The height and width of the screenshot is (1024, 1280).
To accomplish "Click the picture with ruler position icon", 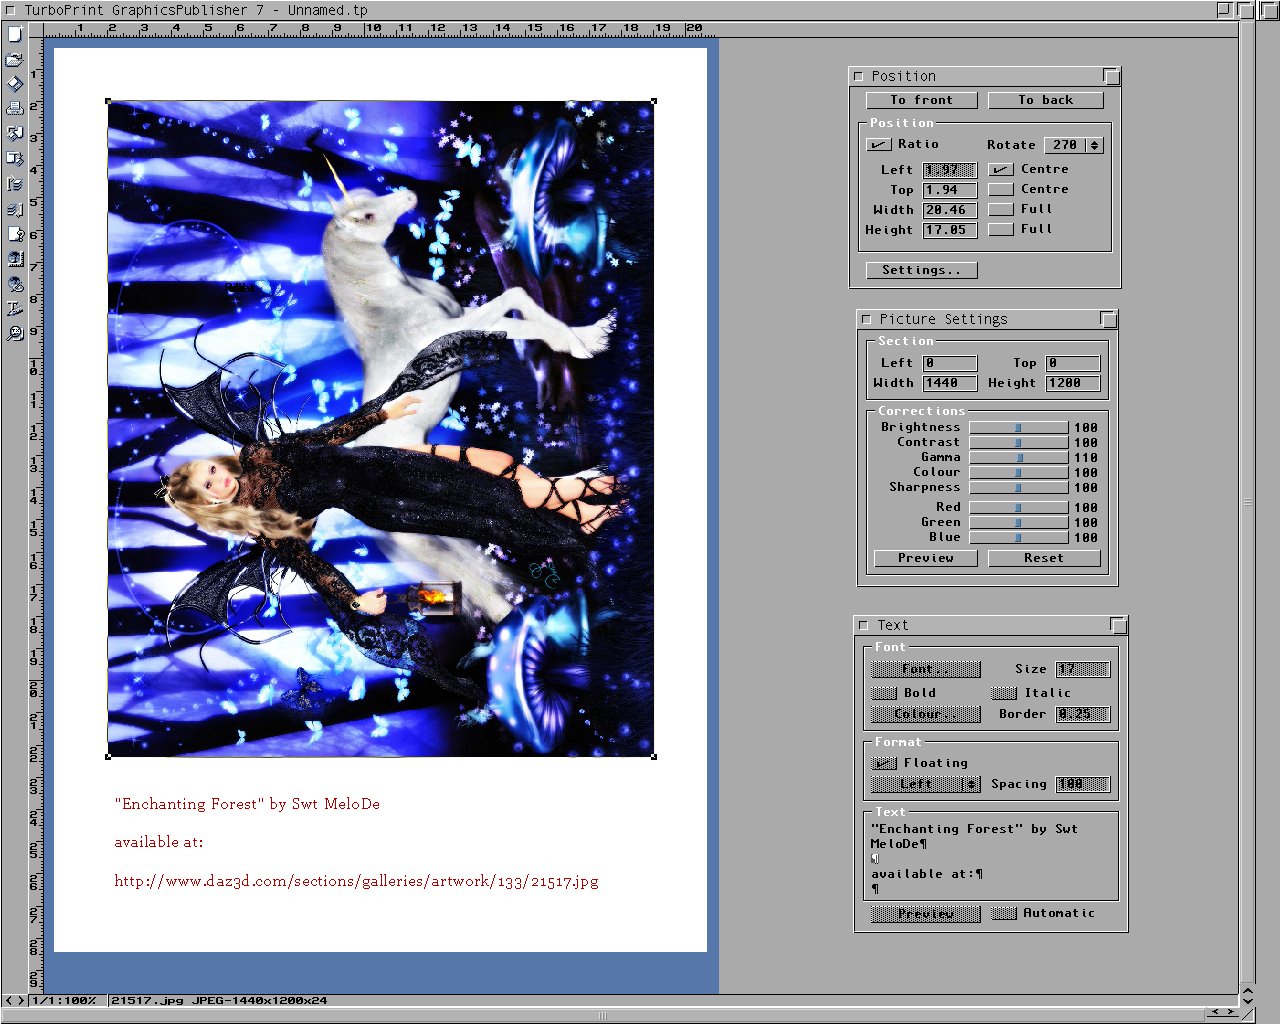I will pyautogui.click(x=15, y=259).
